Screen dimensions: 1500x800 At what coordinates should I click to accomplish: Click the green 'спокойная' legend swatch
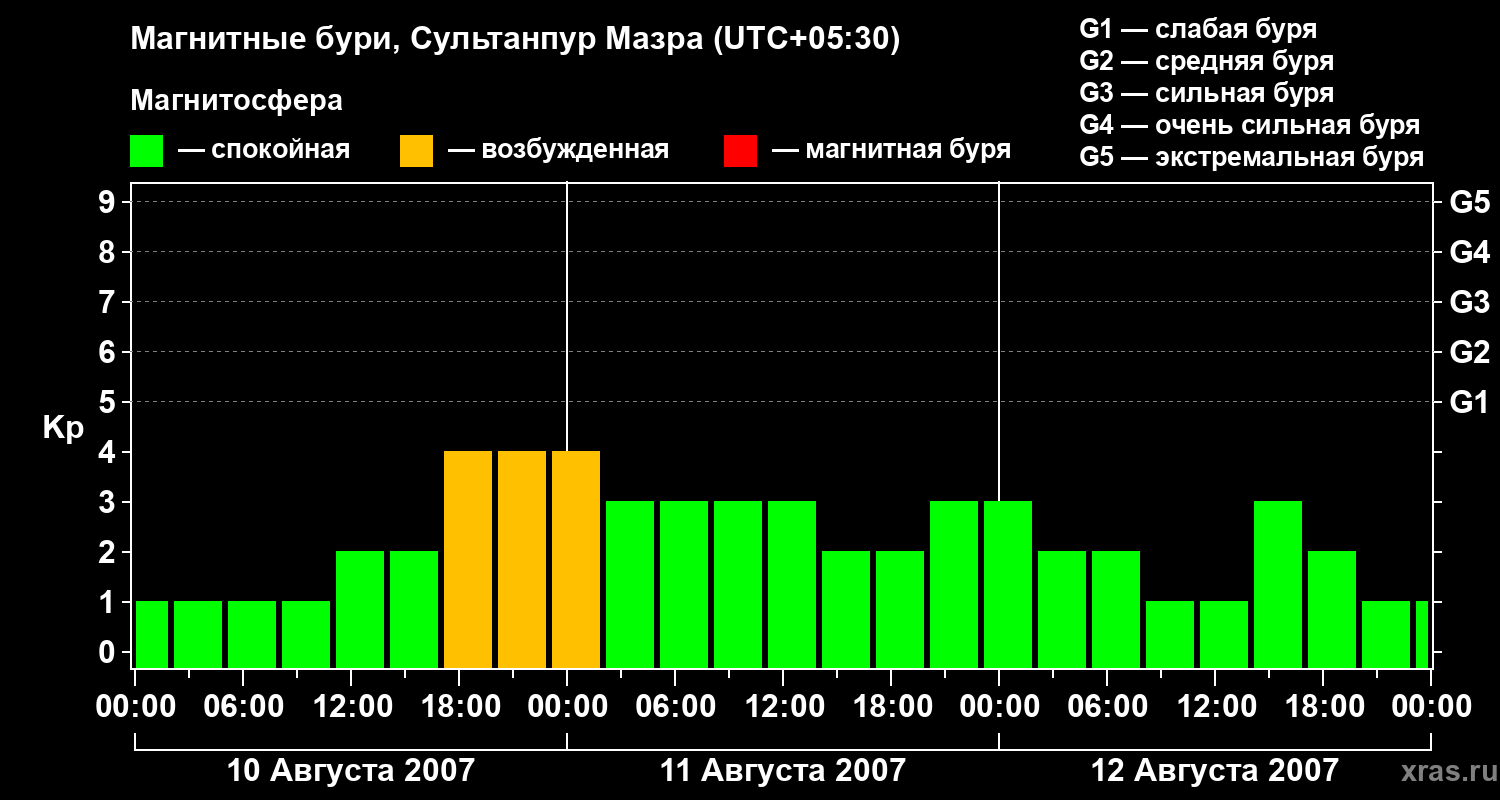click(x=147, y=150)
